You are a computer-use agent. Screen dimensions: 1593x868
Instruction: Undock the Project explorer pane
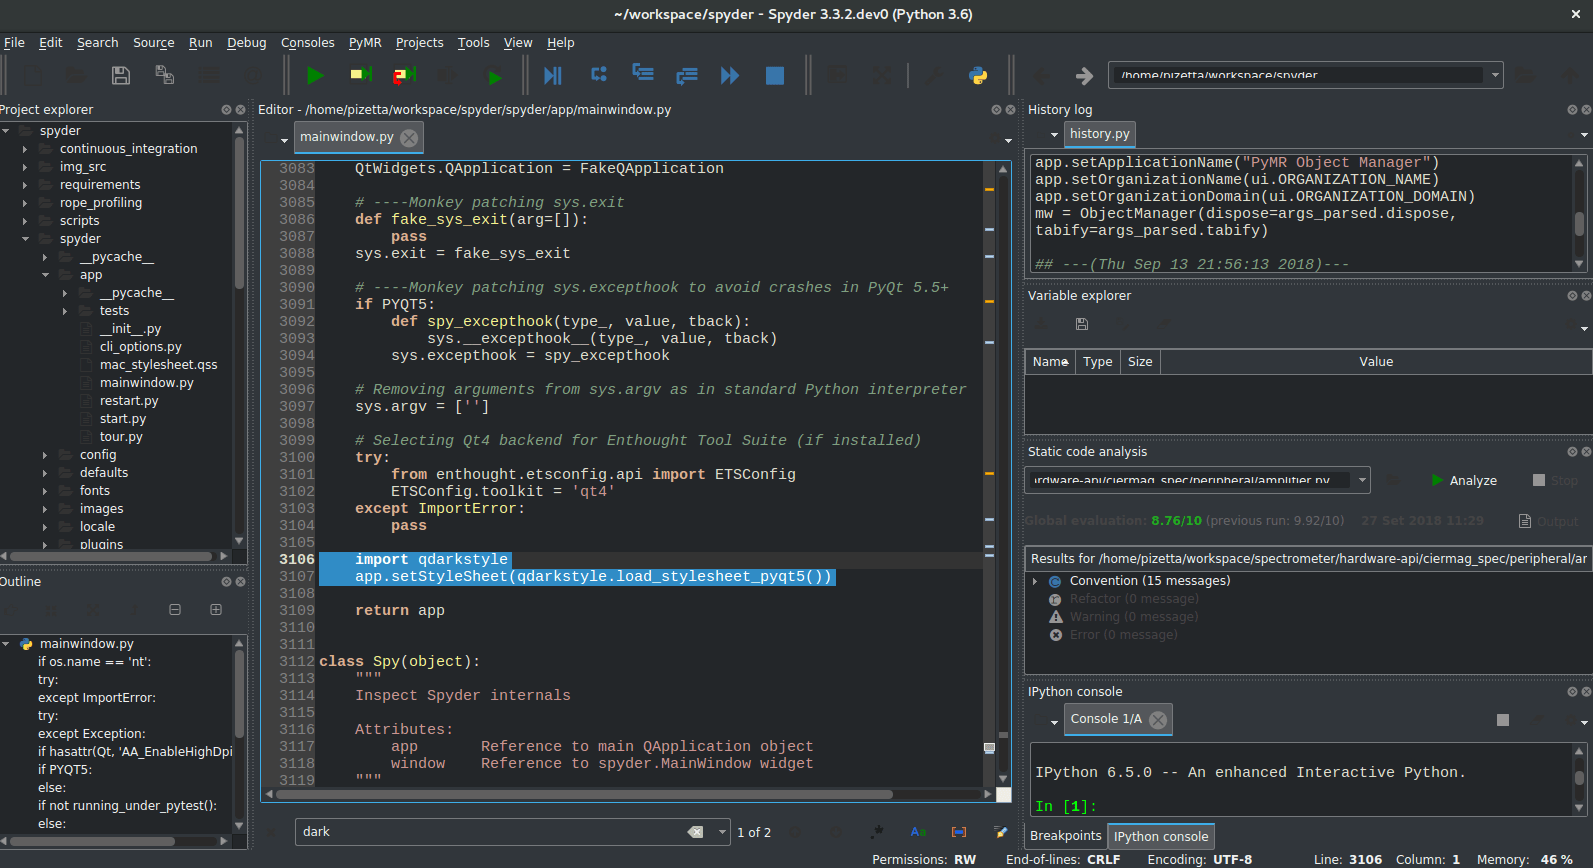(226, 110)
